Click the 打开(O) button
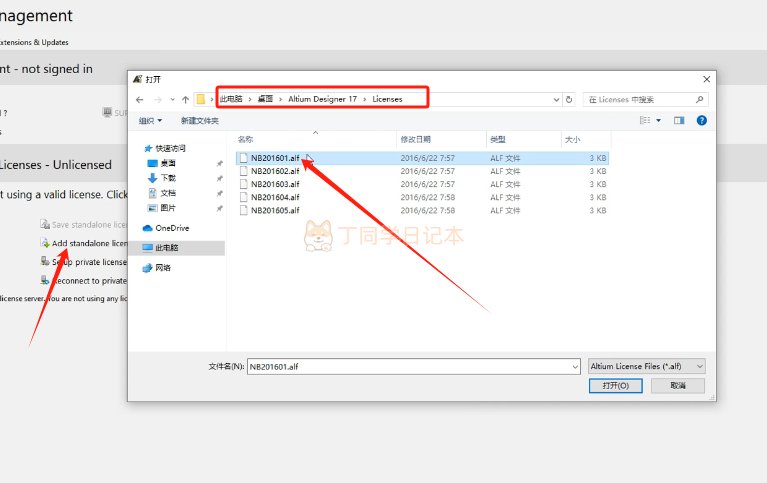767x483 pixels. coord(615,386)
